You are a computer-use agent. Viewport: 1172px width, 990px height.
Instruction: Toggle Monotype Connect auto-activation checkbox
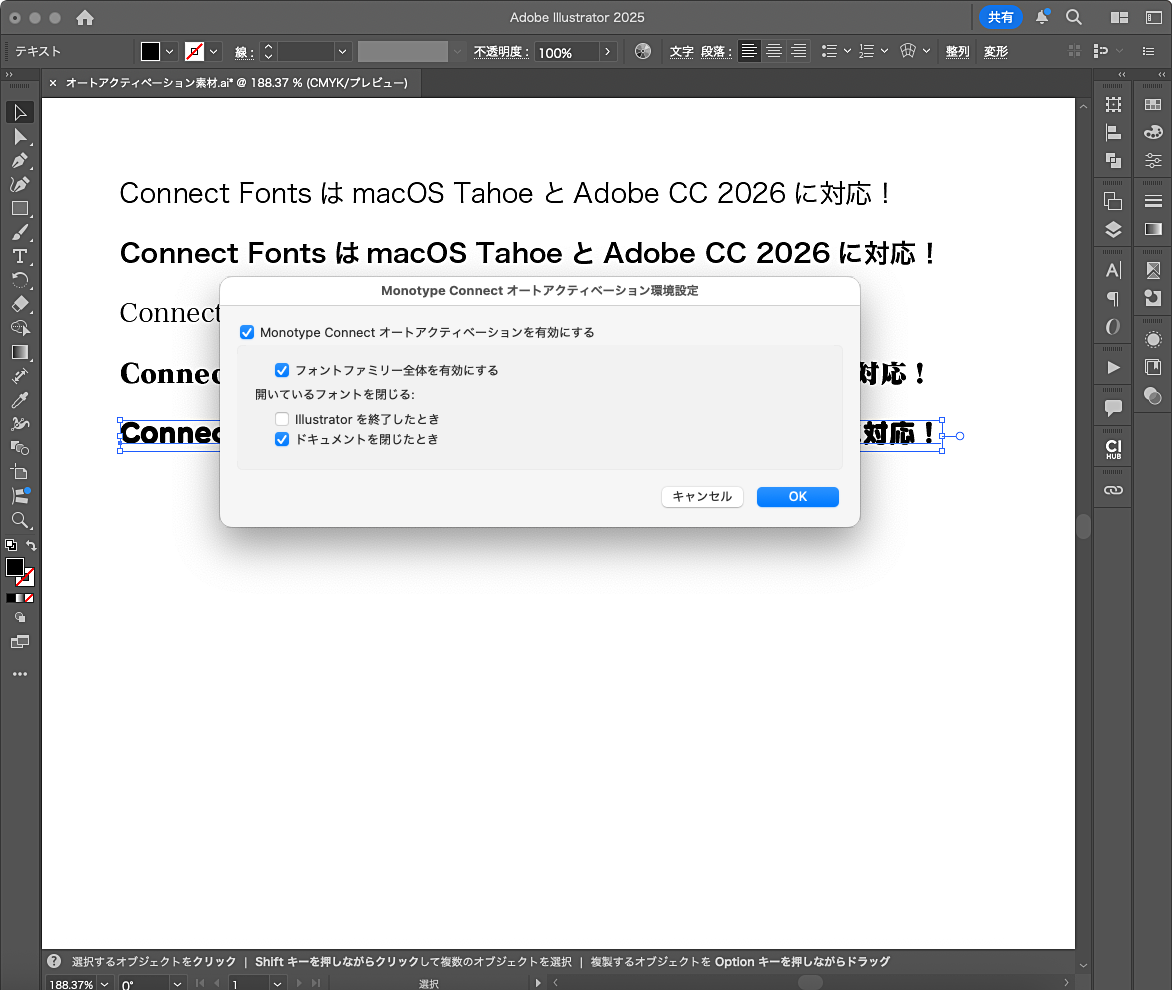(247, 332)
